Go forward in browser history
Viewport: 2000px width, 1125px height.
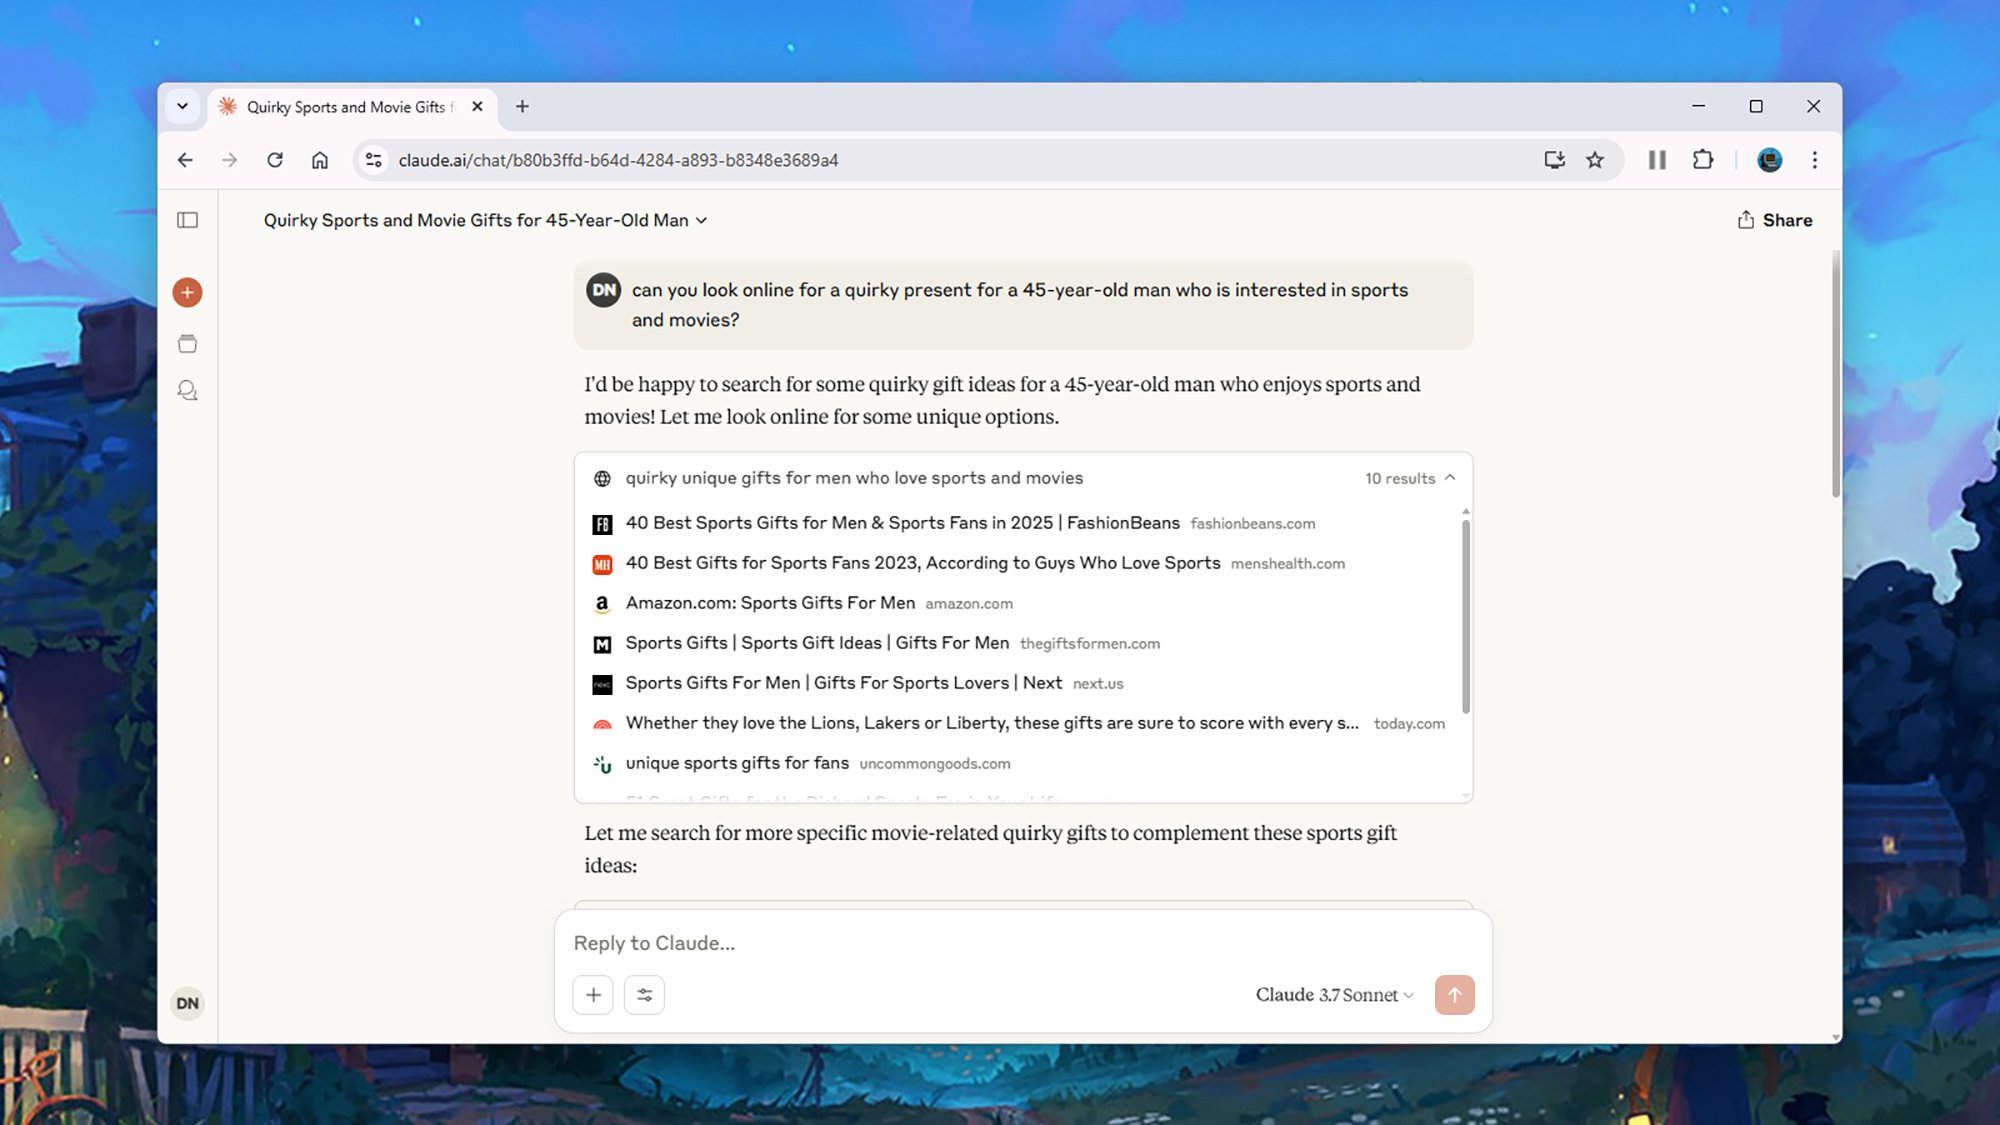(230, 160)
